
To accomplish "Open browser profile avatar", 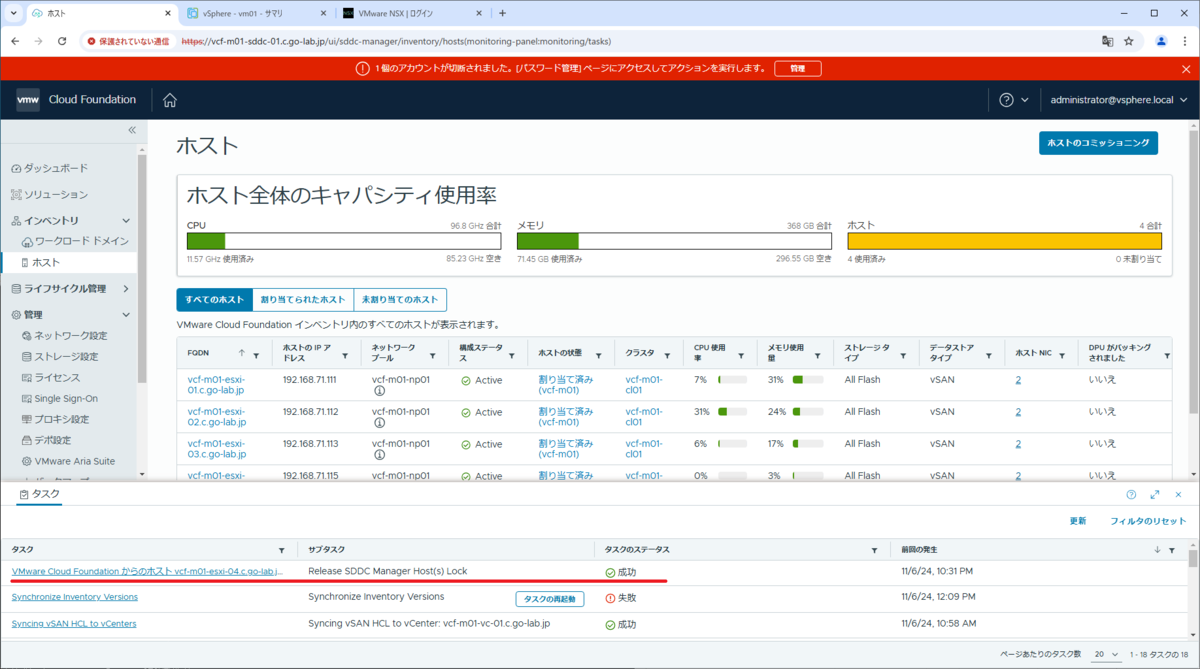I will click(1161, 41).
